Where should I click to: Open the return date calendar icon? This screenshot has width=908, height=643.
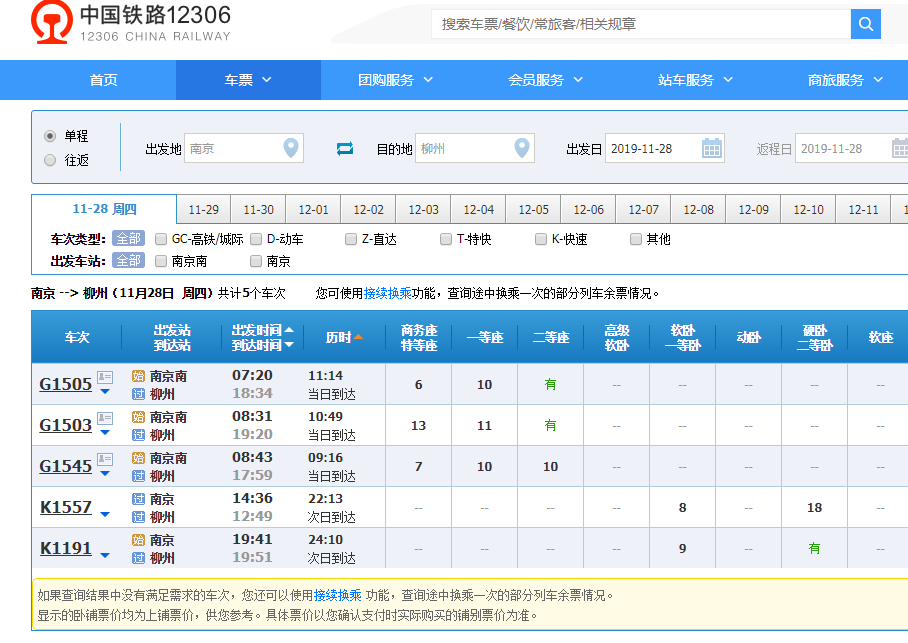click(900, 148)
